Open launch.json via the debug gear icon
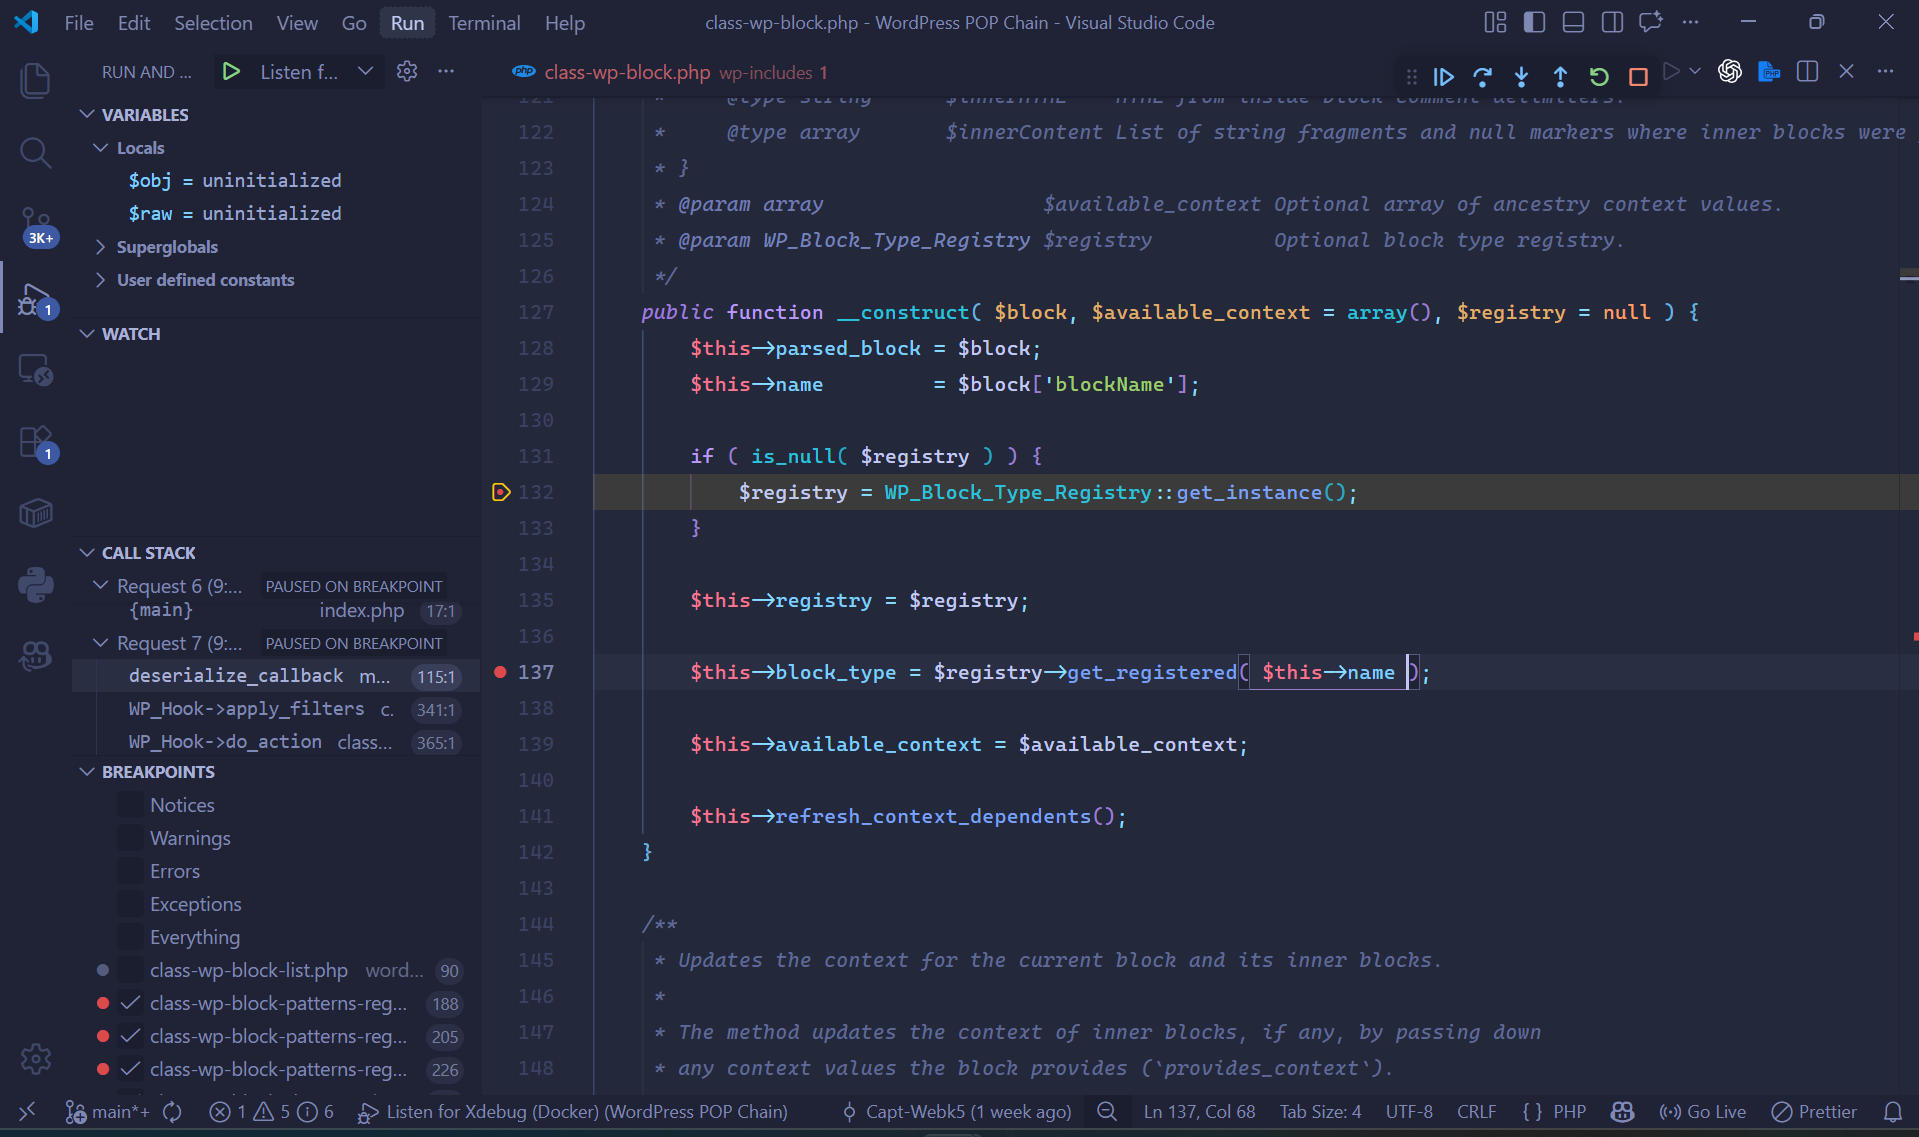Viewport: 1919px width, 1137px height. tap(407, 72)
